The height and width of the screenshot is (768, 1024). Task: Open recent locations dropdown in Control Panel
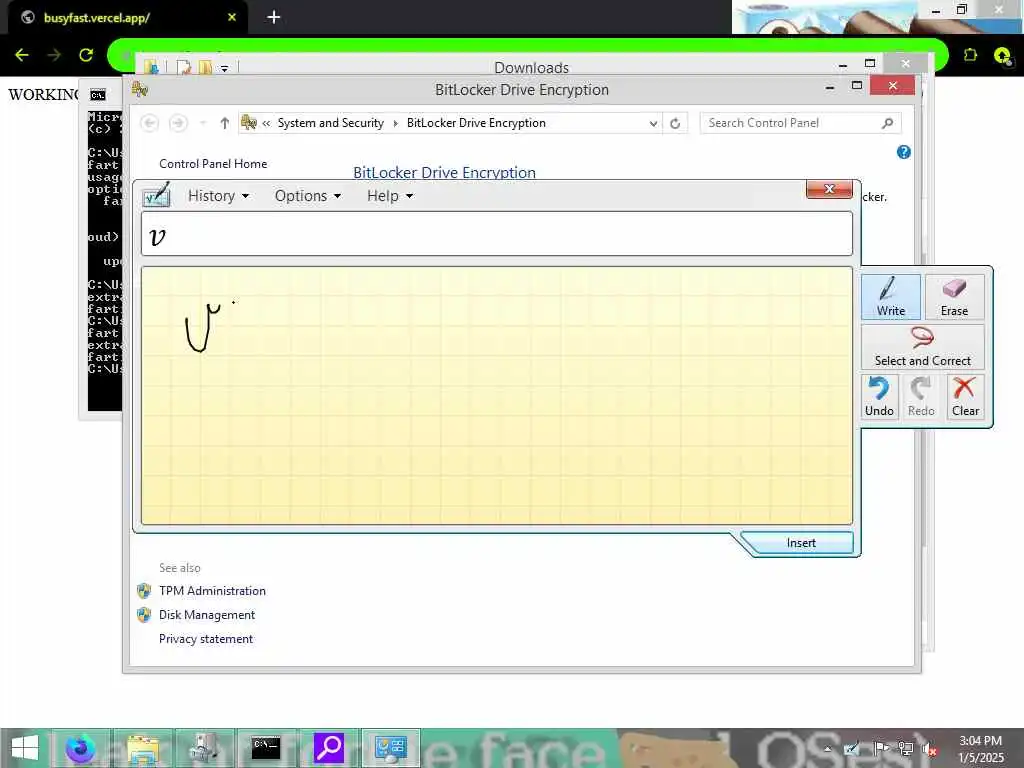click(x=203, y=123)
